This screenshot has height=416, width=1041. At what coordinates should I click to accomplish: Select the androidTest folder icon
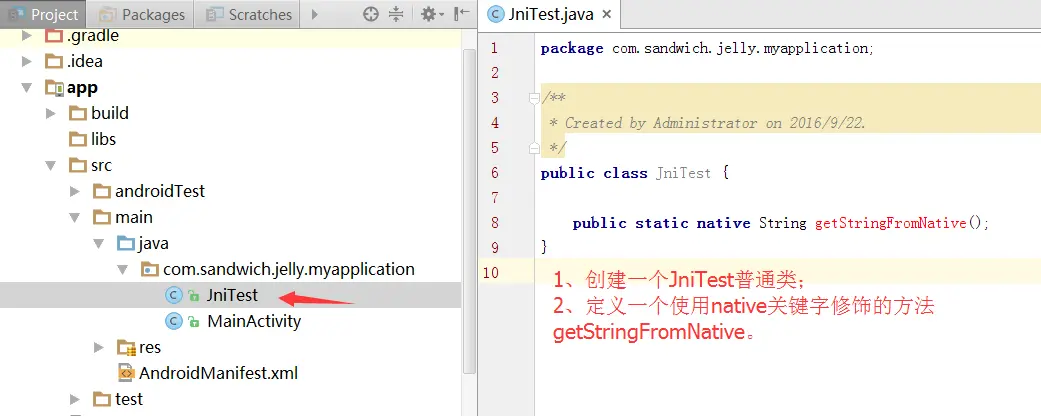point(102,191)
